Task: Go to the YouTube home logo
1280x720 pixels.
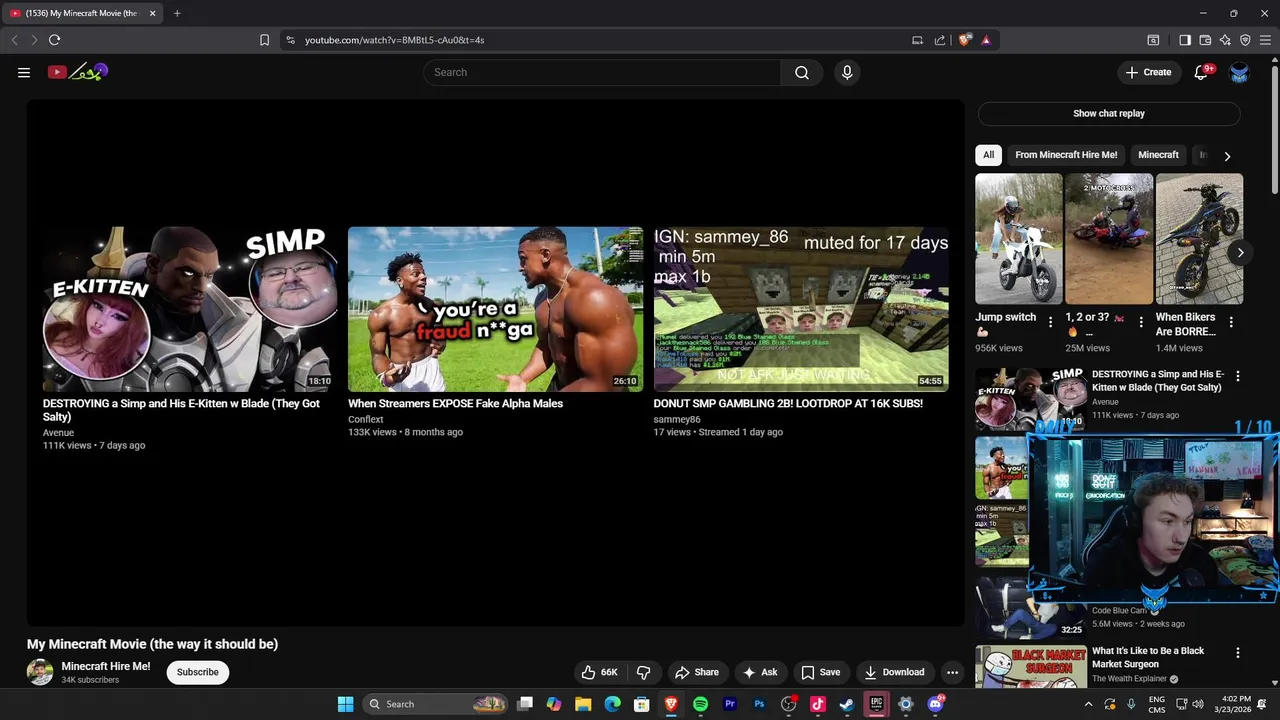Action: pyautogui.click(x=78, y=72)
